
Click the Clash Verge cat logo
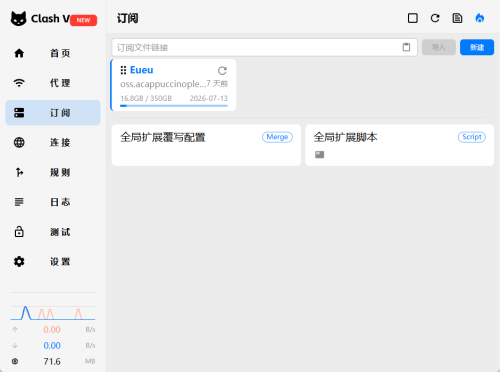[18, 19]
